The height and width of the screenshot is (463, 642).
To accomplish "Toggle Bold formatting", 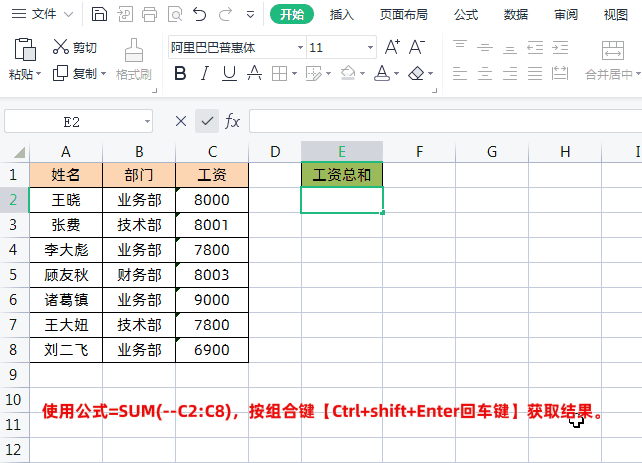I will click(180, 73).
